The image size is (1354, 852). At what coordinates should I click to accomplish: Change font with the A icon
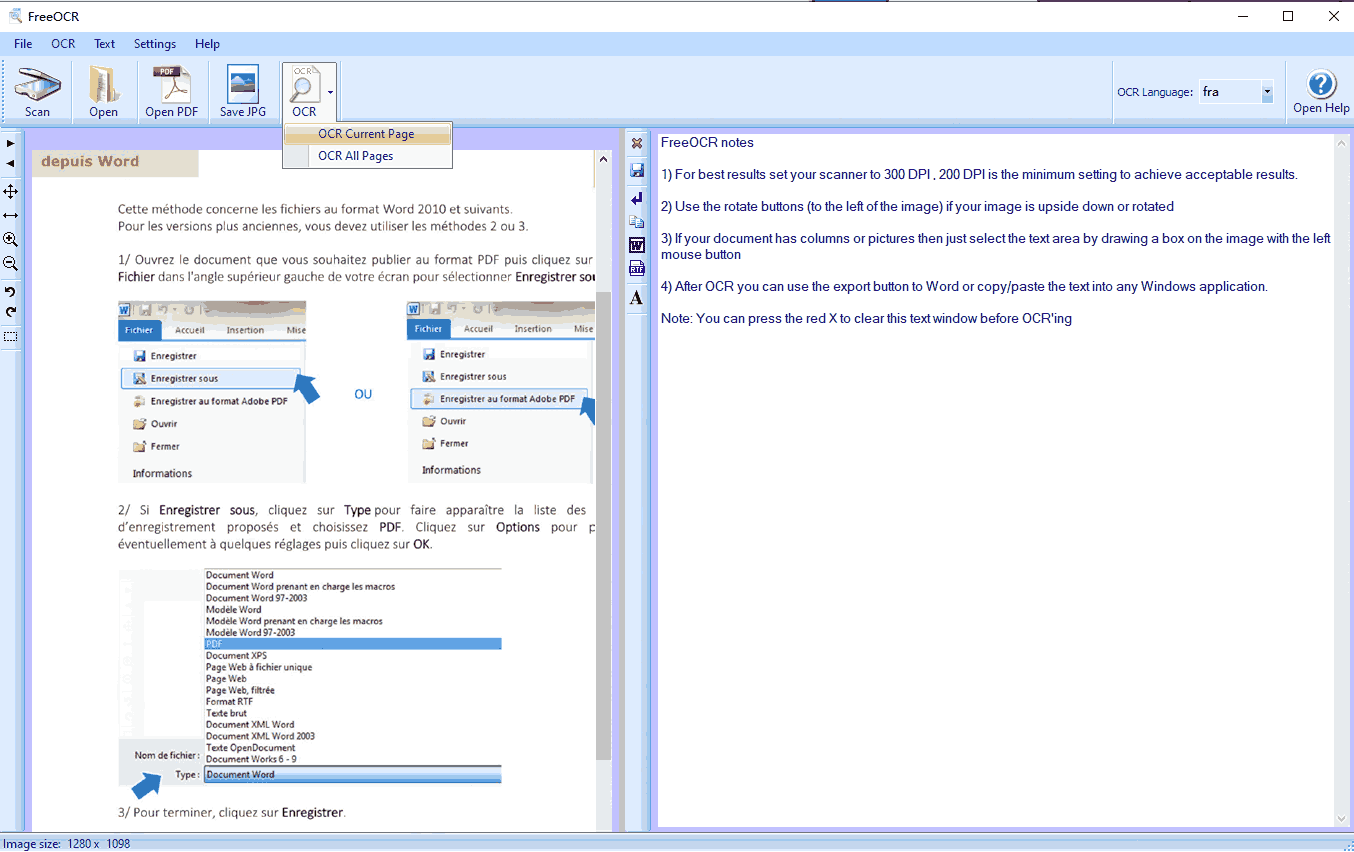pyautogui.click(x=637, y=297)
